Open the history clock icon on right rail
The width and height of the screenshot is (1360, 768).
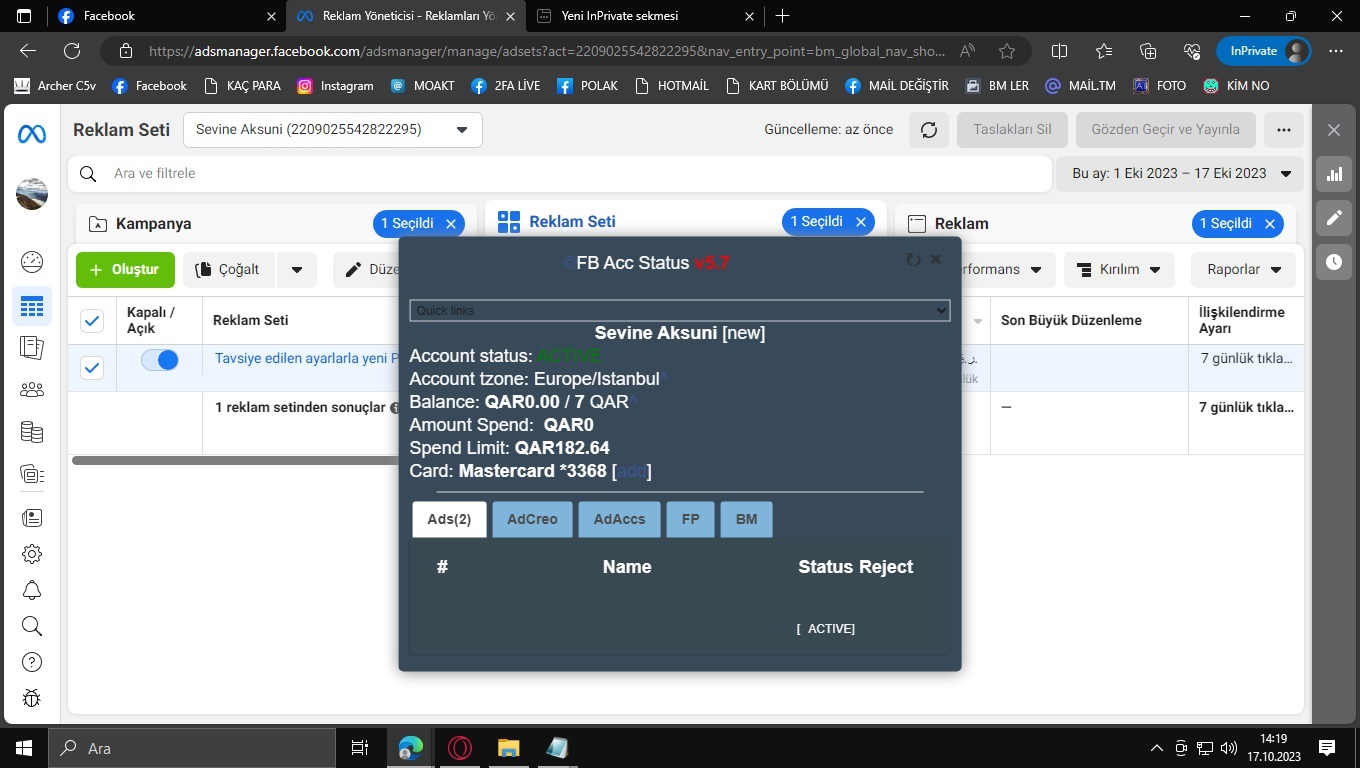(1334, 262)
